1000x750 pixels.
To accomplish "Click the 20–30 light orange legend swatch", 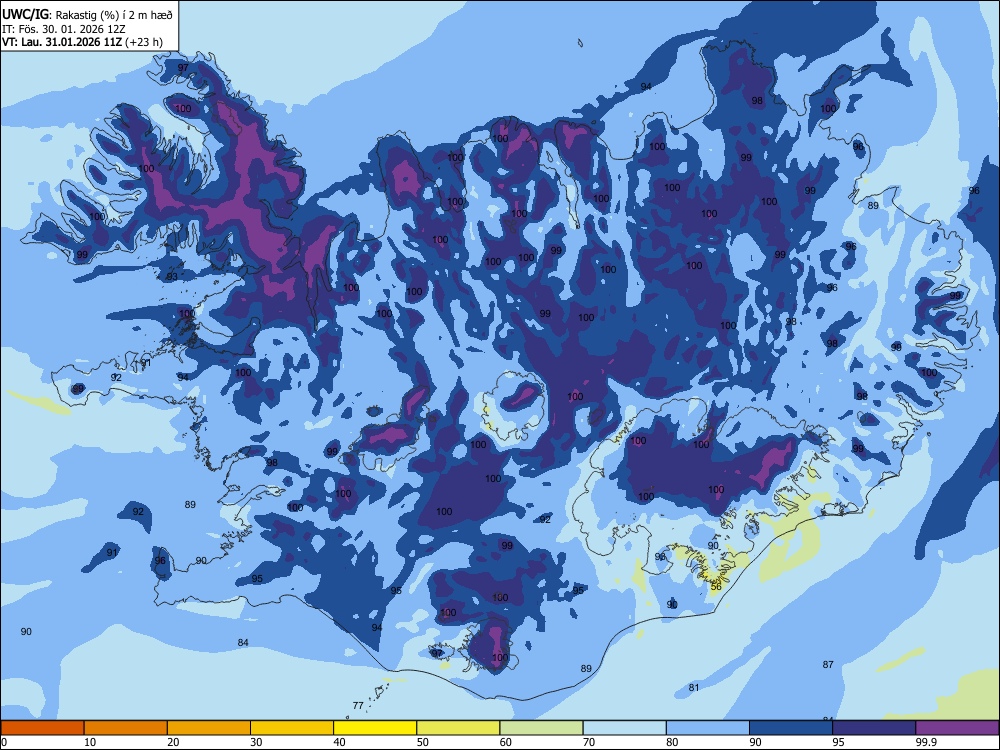I will [209, 728].
